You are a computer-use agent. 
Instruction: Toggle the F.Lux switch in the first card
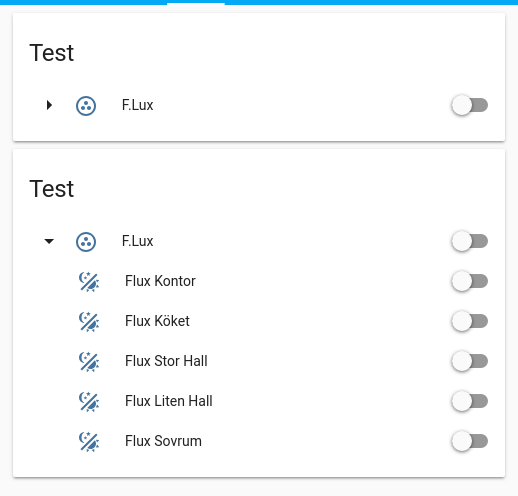coord(470,105)
